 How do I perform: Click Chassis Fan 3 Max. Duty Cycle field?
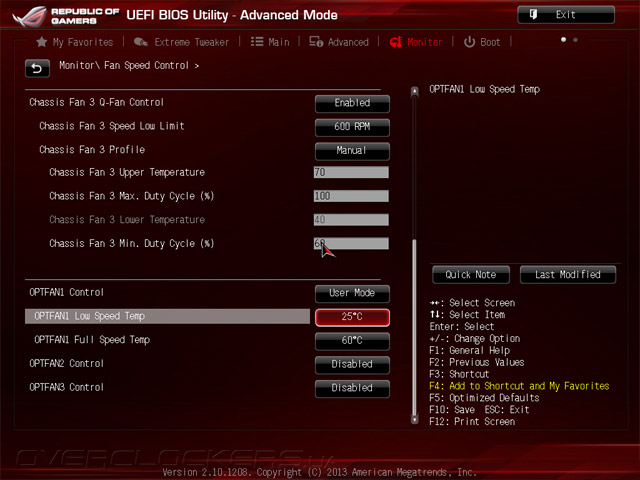click(351, 196)
